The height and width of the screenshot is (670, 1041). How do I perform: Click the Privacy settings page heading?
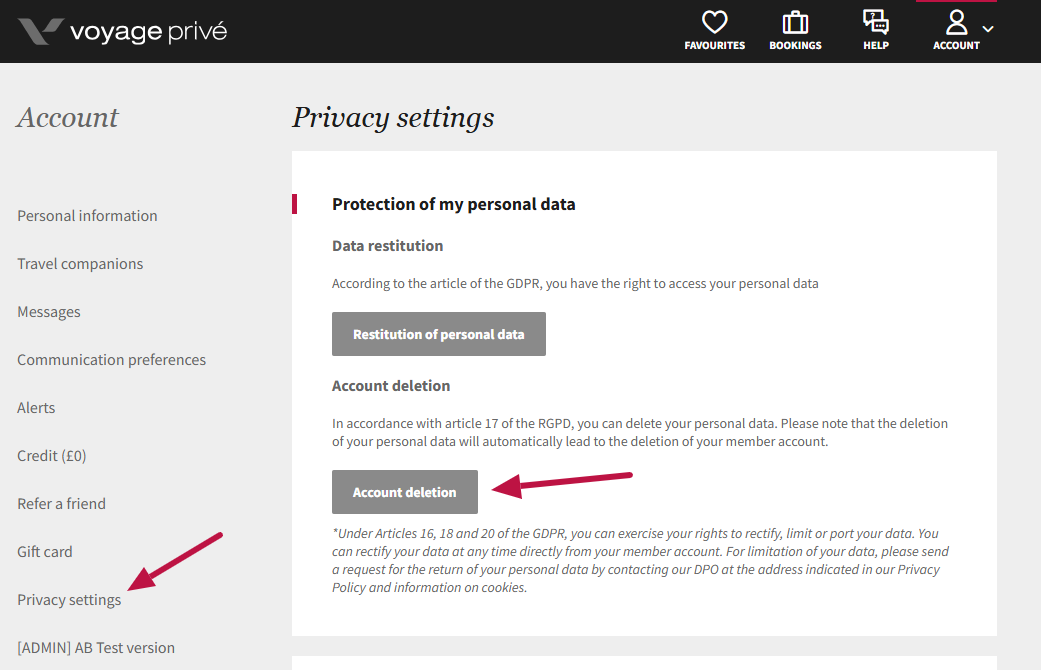tap(393, 118)
